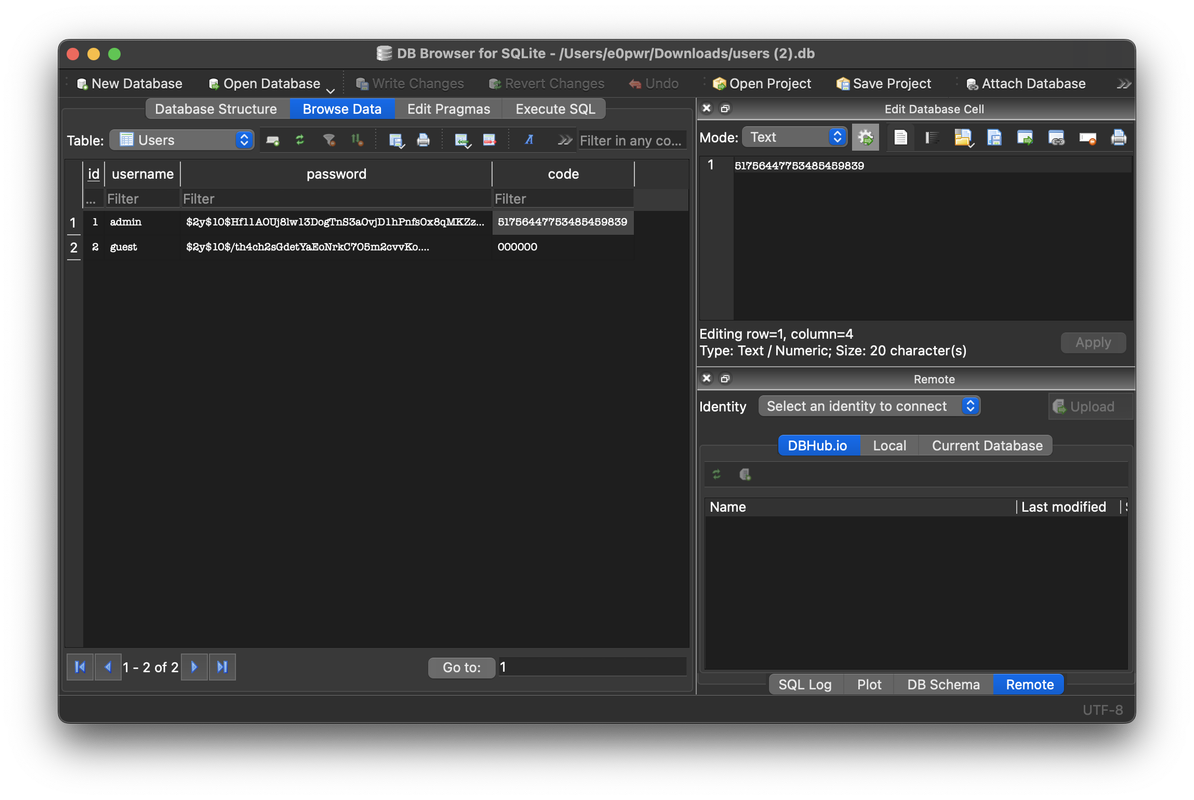
Task: Select the Current Database tab
Action: pos(987,445)
